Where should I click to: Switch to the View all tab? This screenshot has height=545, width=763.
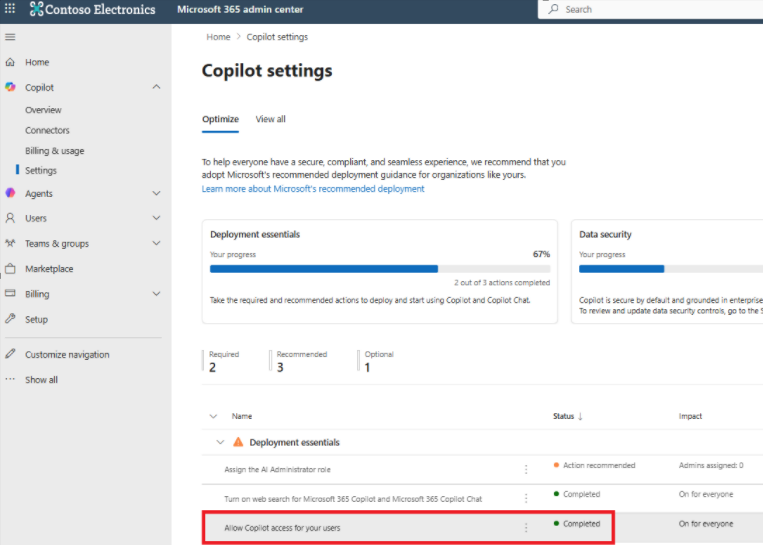(271, 119)
